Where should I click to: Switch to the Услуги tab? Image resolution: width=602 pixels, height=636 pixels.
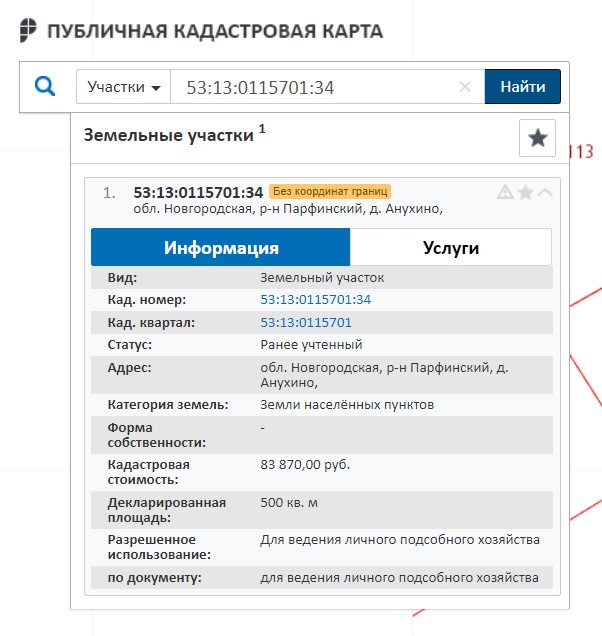pos(451,247)
